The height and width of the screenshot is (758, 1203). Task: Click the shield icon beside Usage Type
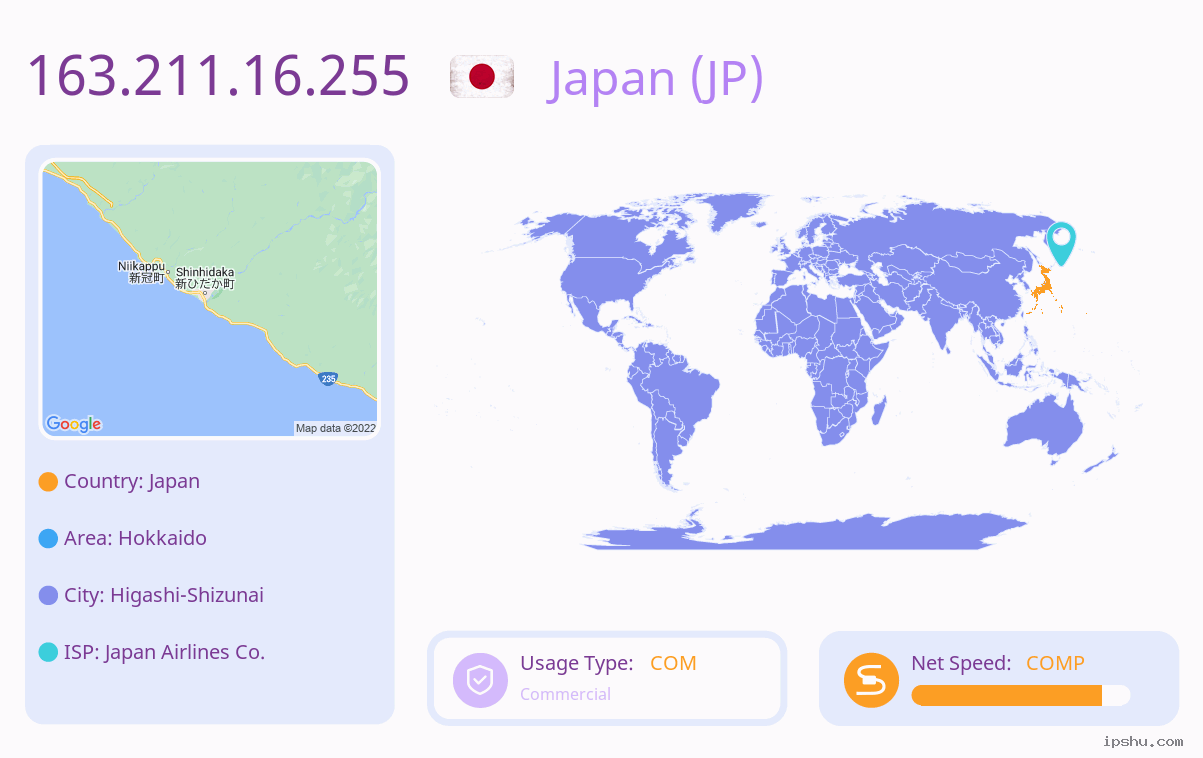481,680
